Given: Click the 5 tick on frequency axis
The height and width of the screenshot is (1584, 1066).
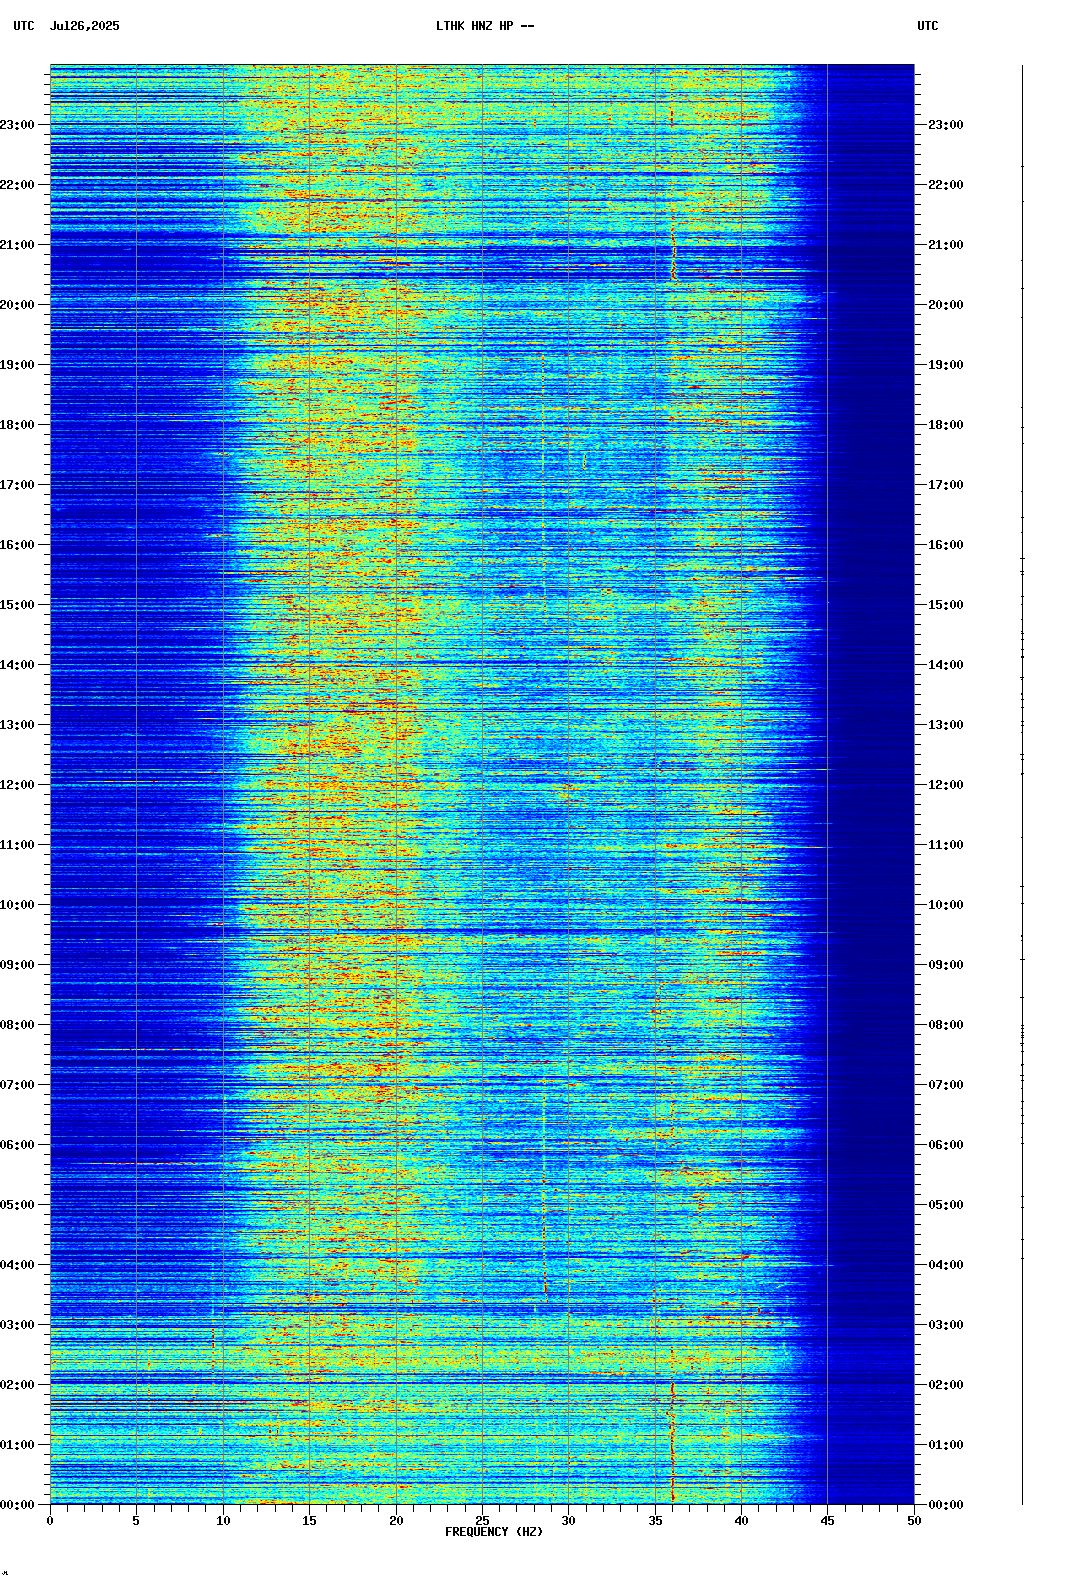Looking at the screenshot, I should 136,1521.
